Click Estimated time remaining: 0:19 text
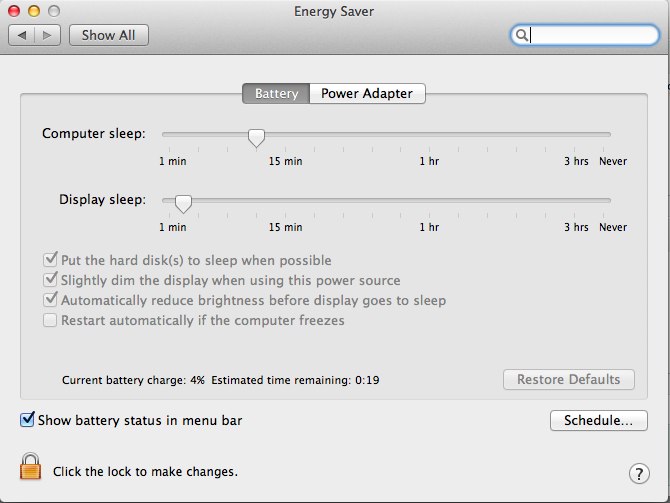670x503 pixels. 295,380
